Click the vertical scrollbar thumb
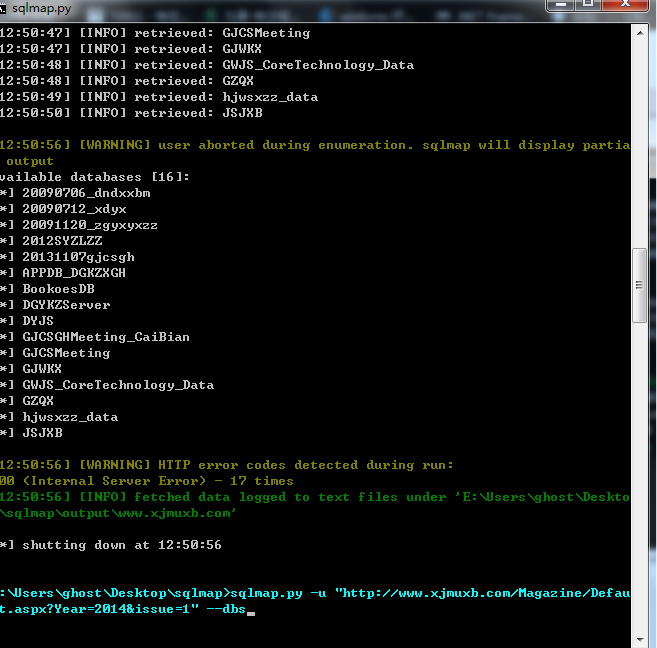The image size is (657, 648). tap(639, 285)
